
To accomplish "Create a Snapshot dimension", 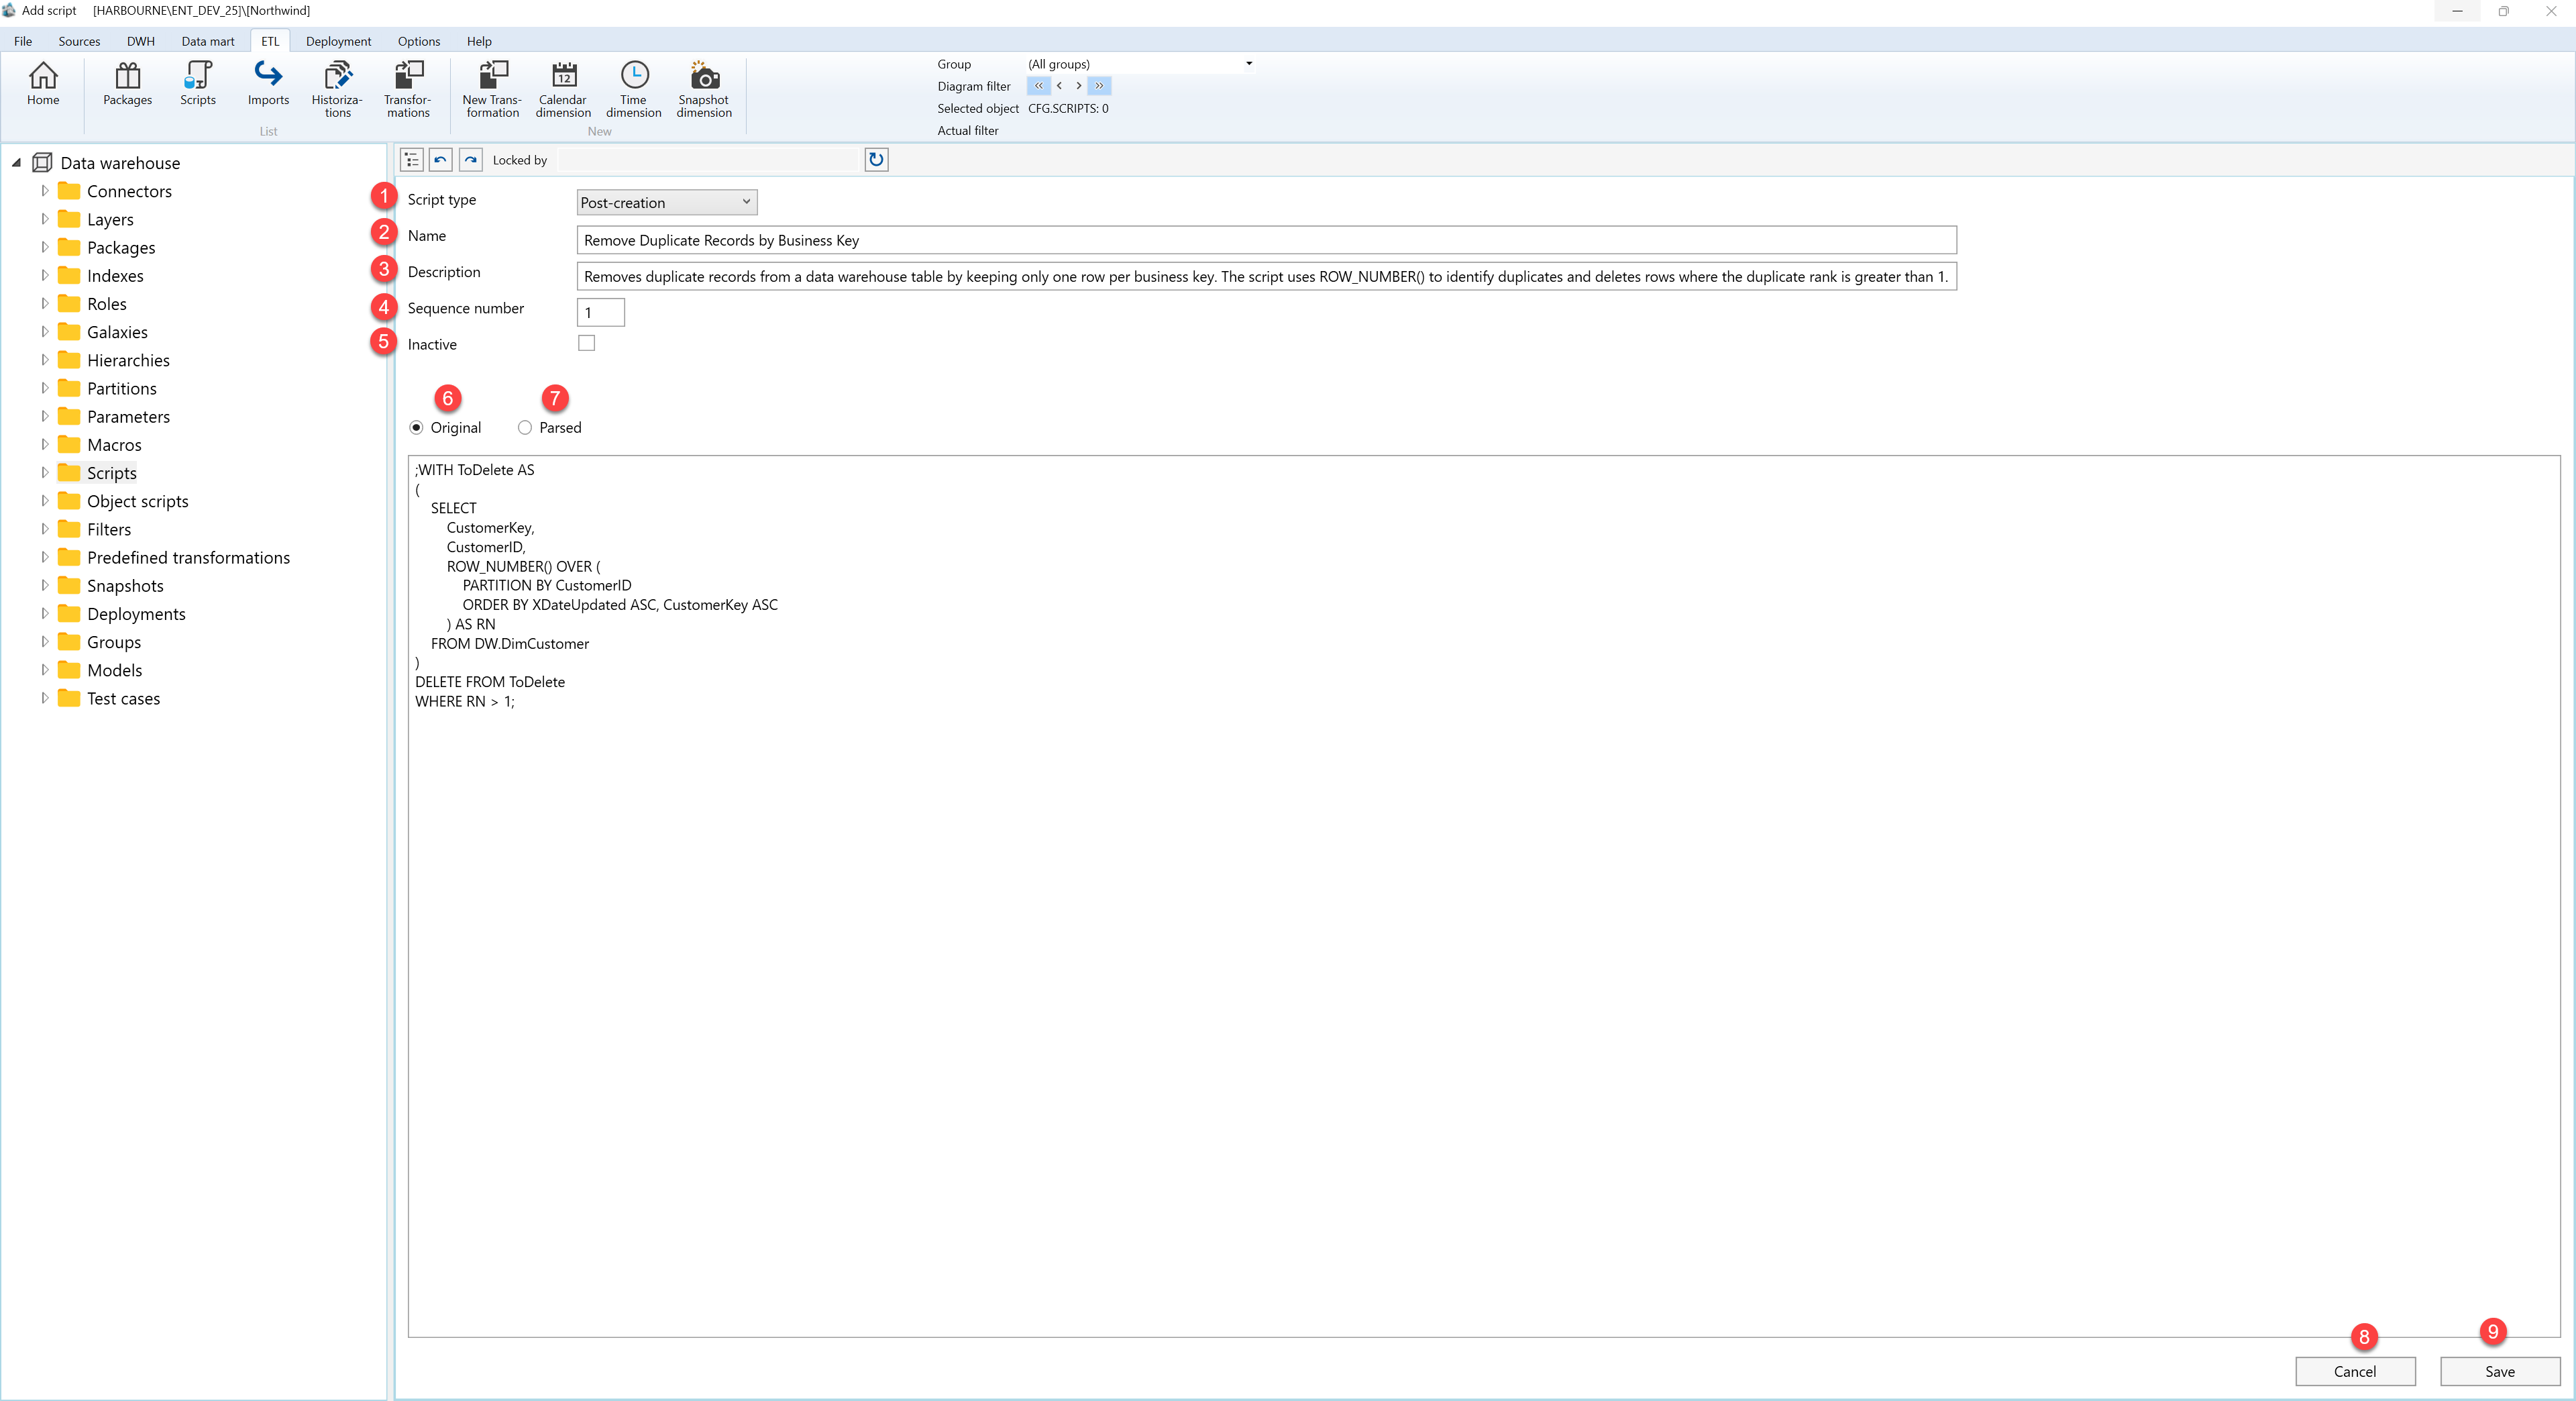I will click(704, 90).
